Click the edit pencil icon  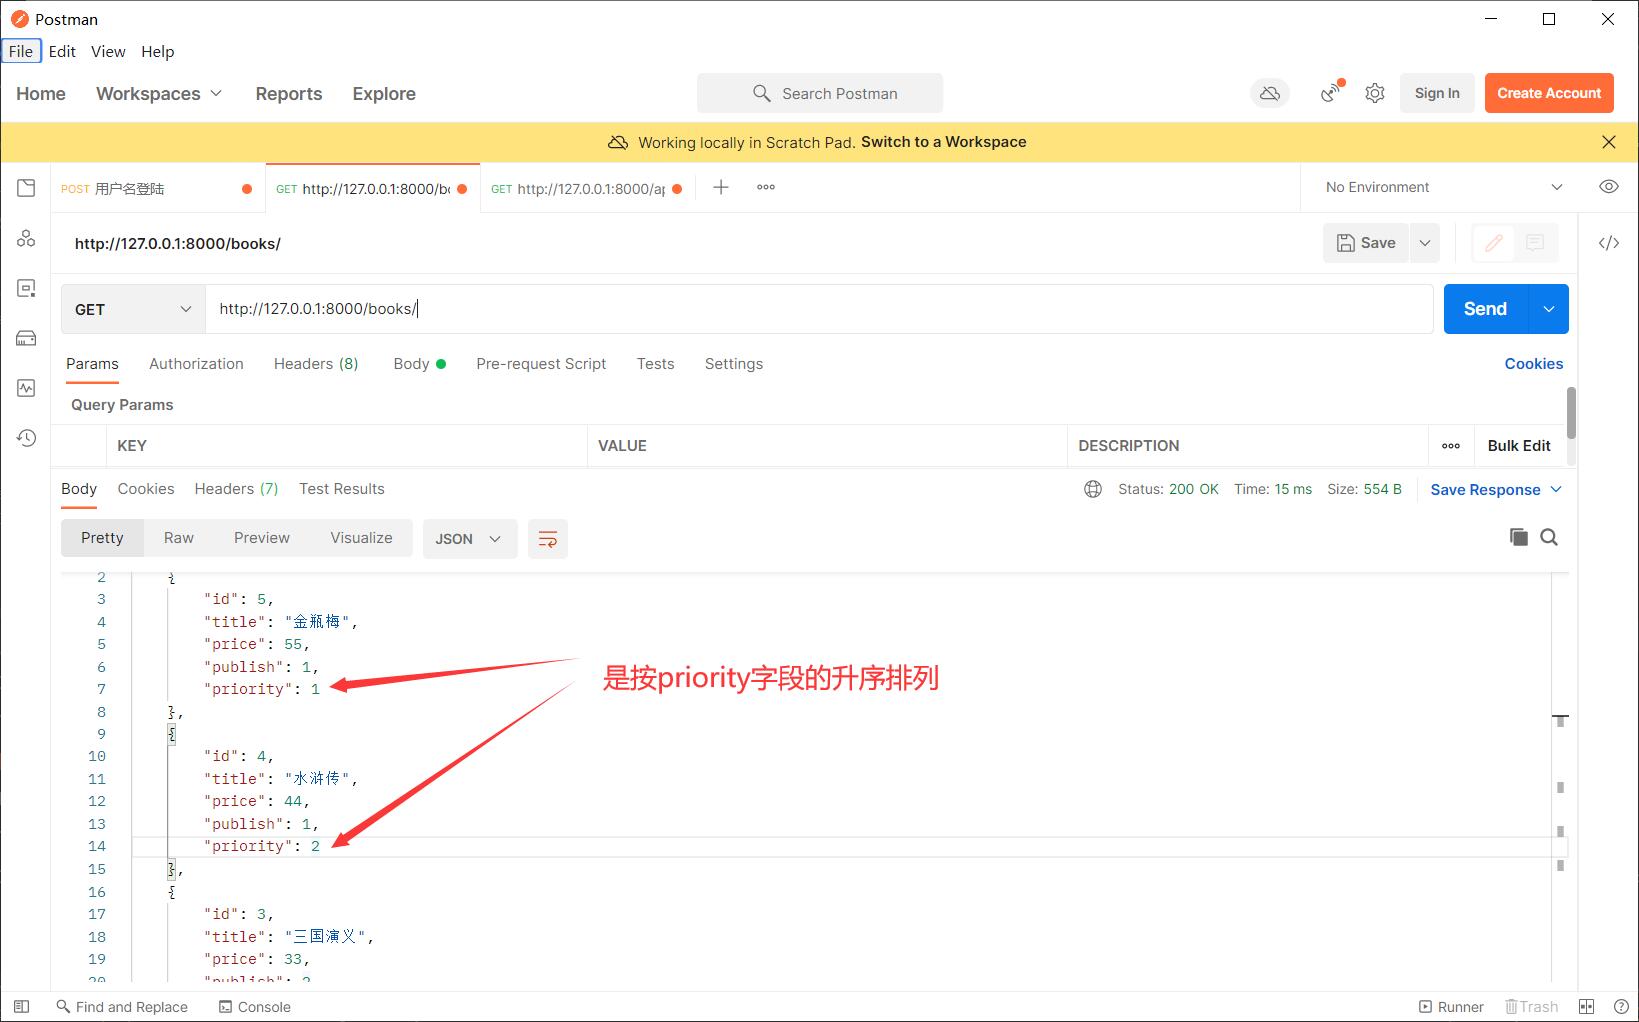pyautogui.click(x=1494, y=243)
